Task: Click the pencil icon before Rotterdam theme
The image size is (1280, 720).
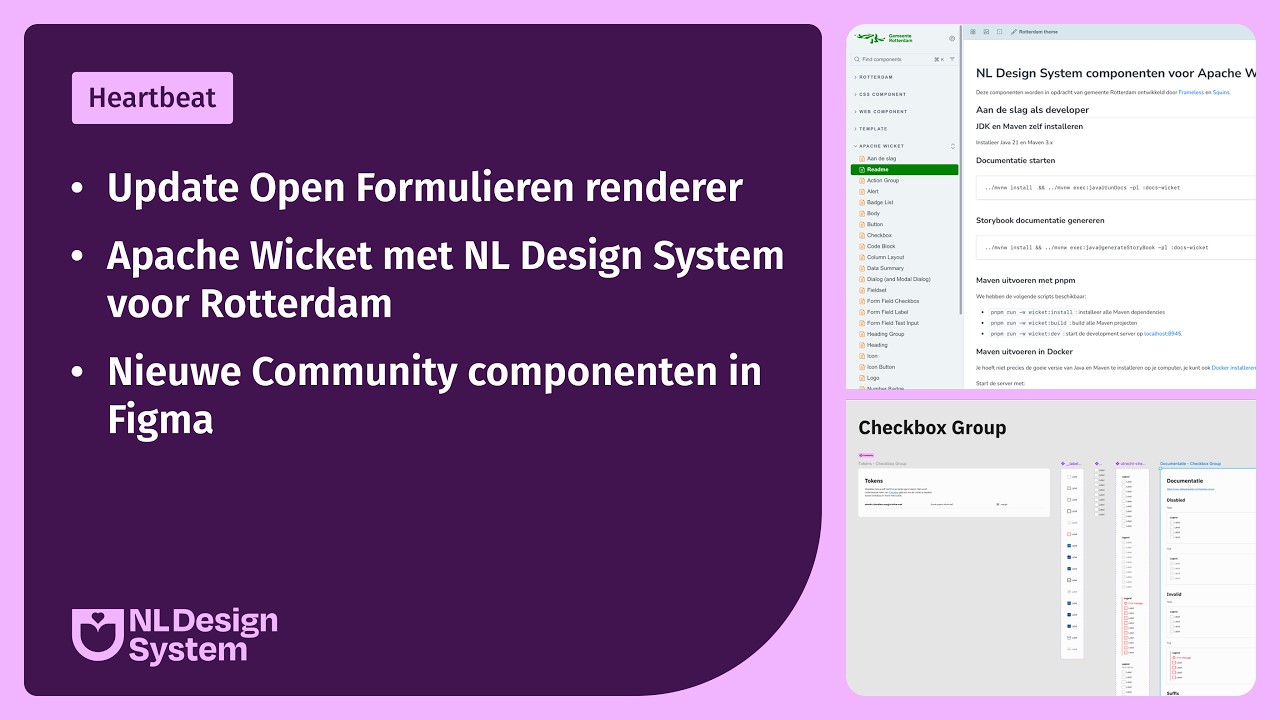Action: coord(1014,32)
